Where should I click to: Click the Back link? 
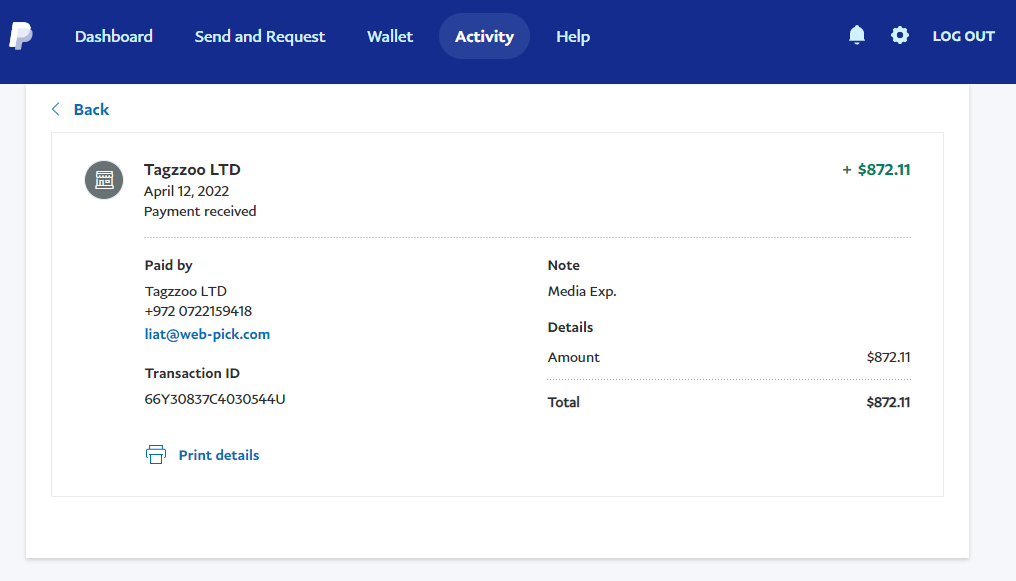pos(91,109)
